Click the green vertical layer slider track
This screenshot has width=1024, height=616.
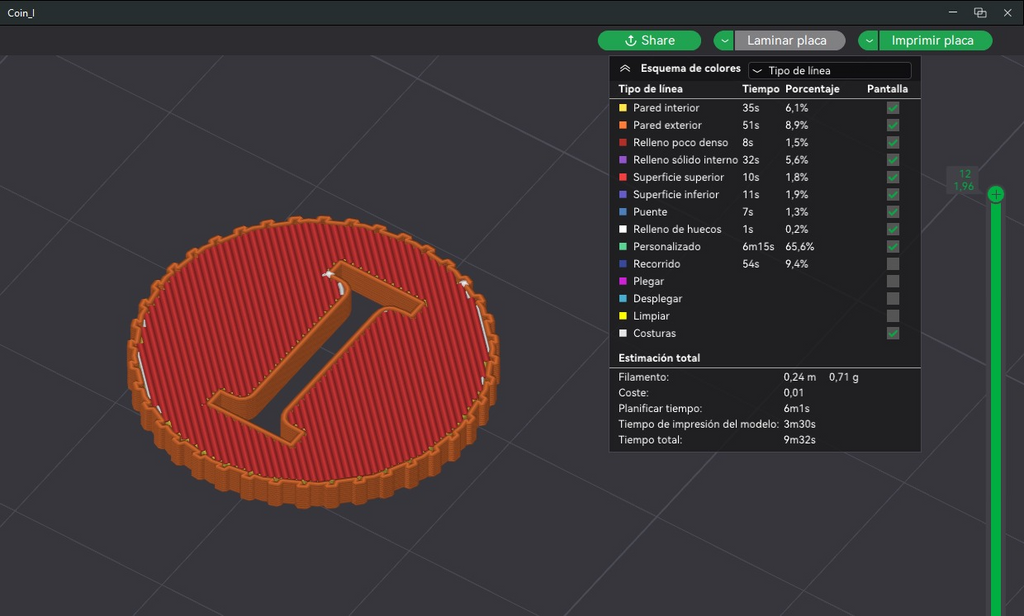coord(995,408)
